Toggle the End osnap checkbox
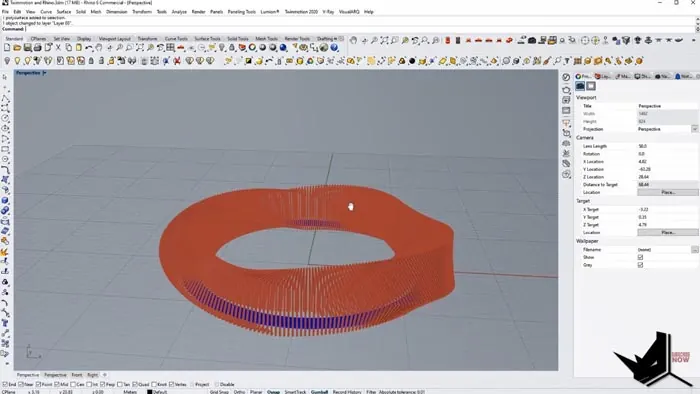This screenshot has width=700, height=394. pos(5,384)
